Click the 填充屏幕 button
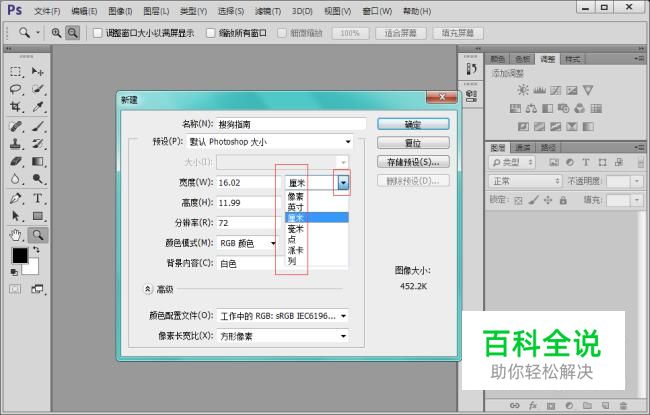This screenshot has height=415, width=650. click(x=458, y=33)
